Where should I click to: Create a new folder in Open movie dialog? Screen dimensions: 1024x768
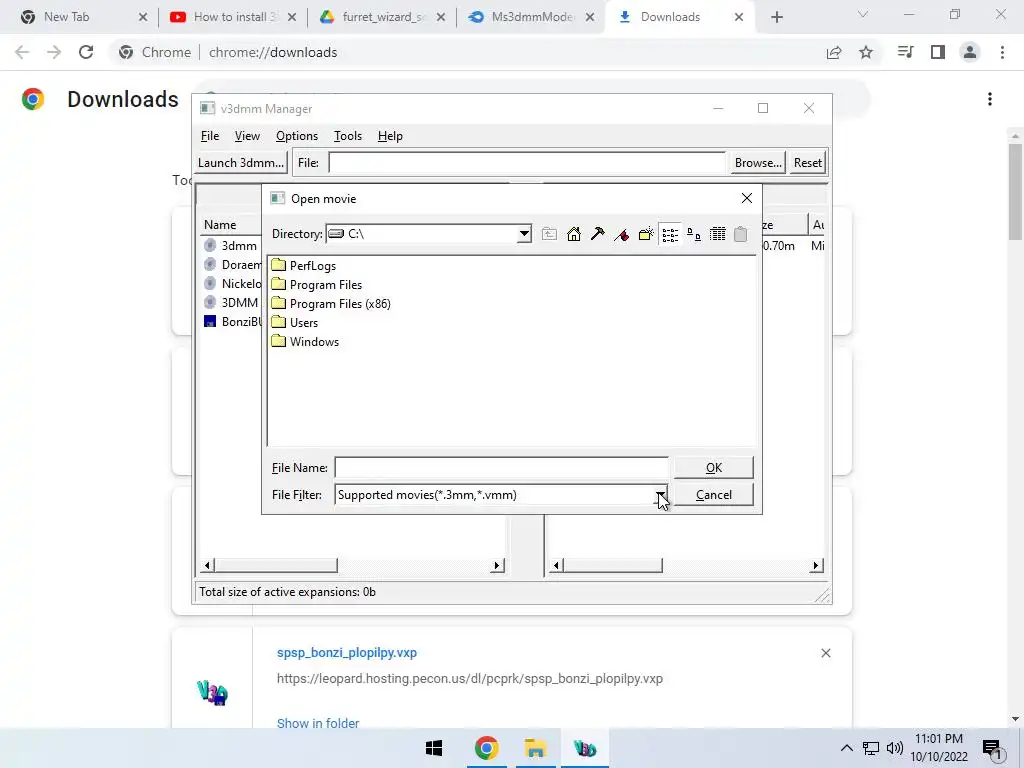(645, 234)
